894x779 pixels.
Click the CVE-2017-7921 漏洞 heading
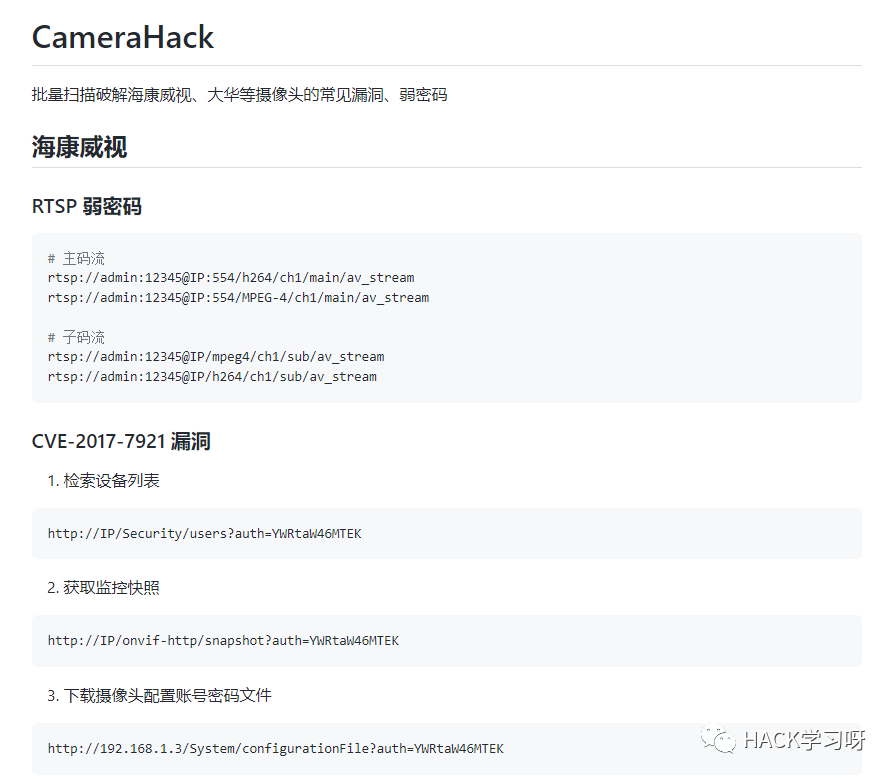click(121, 441)
